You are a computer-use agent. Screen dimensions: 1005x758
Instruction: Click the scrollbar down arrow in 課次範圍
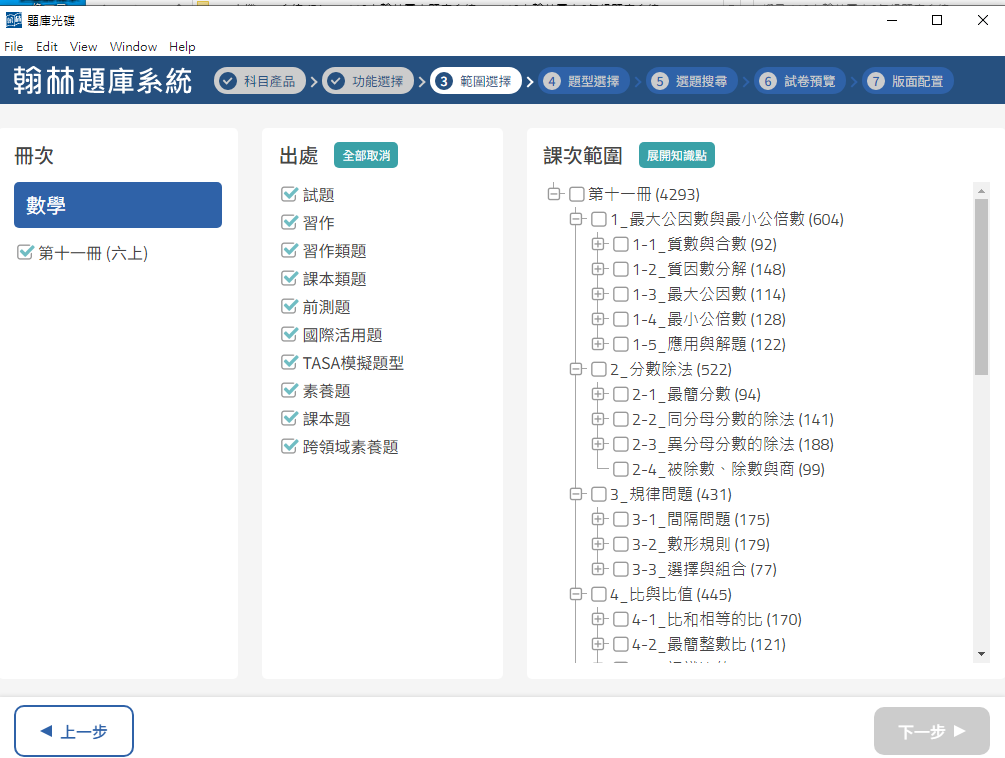(x=981, y=653)
